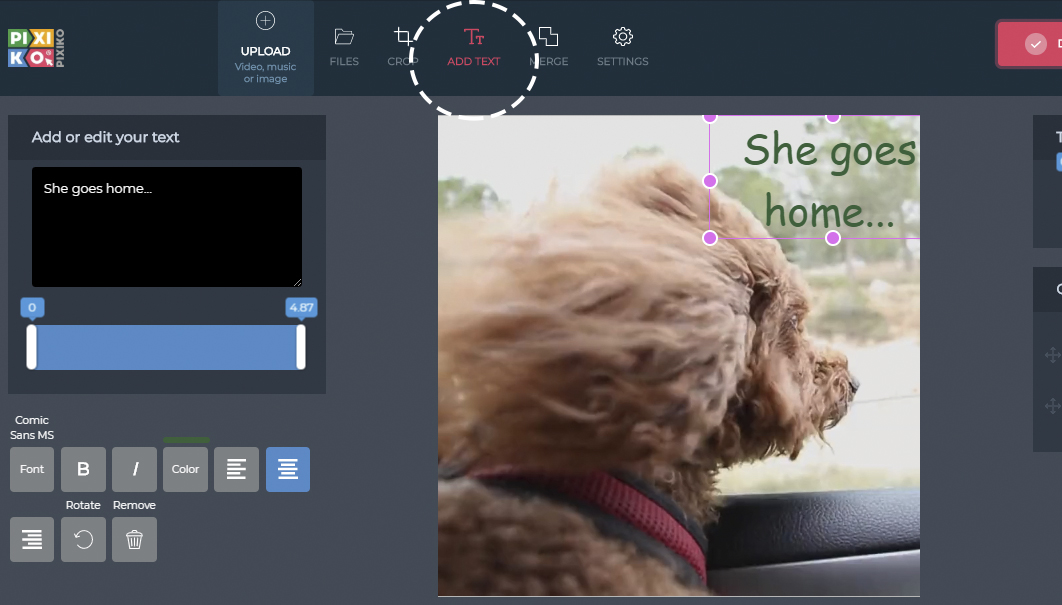This screenshot has width=1062, height=605.
Task: Click inside the text editing box
Action: (167, 227)
